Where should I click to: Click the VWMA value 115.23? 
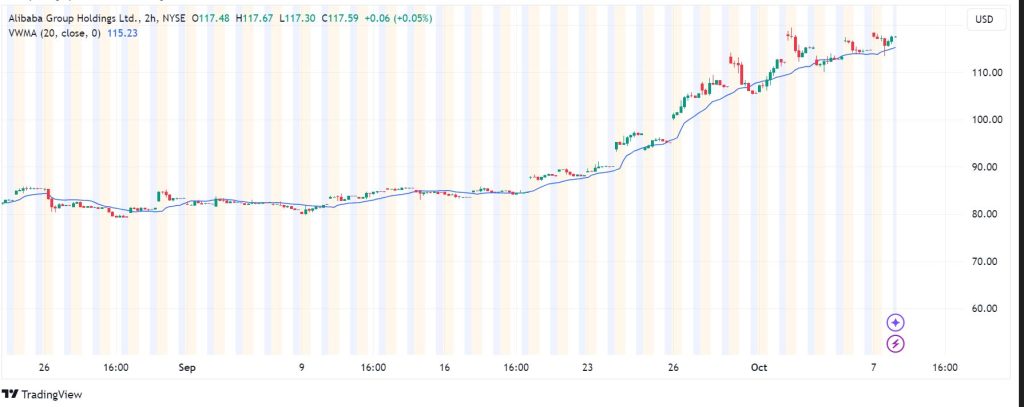coord(123,32)
